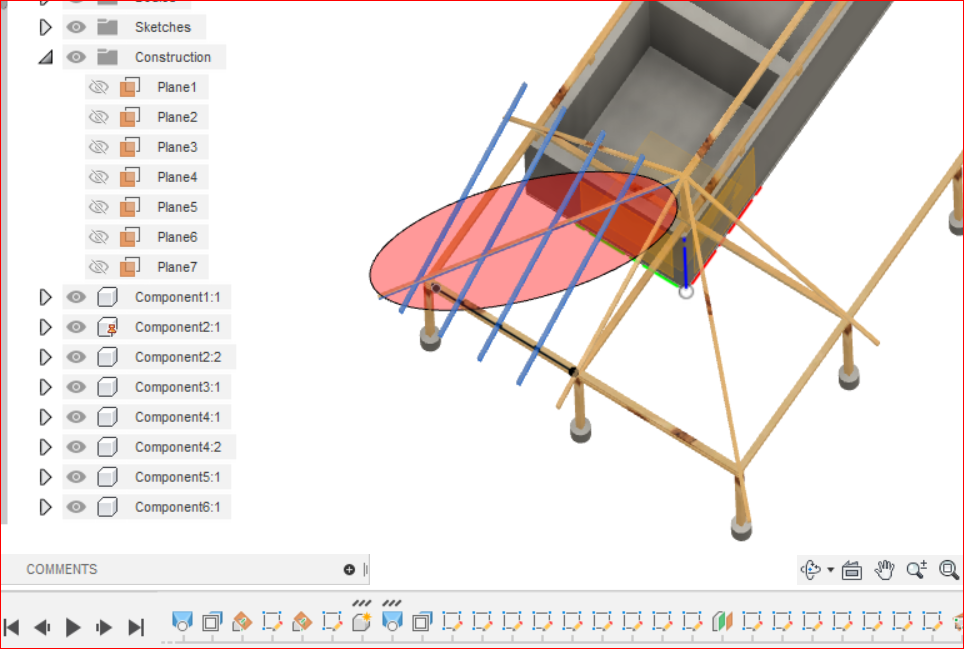Viewport: 964px width, 649px height.
Task: Show Plane7 using its eye icon
Action: tap(98, 267)
